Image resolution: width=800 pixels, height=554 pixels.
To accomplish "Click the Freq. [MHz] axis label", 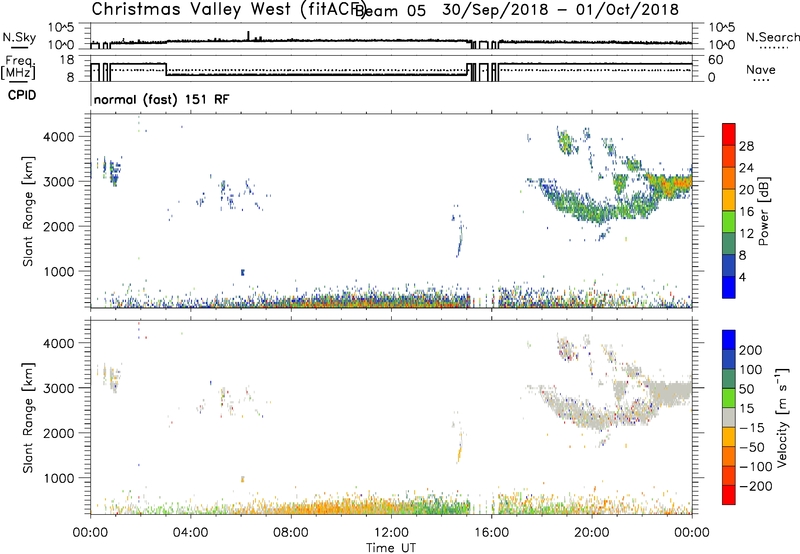I will point(18,67).
